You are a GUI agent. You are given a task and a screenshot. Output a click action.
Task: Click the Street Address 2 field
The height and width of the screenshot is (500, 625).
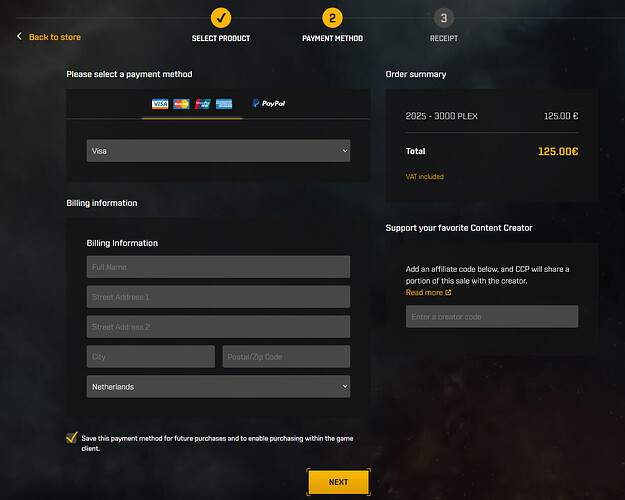(x=218, y=327)
